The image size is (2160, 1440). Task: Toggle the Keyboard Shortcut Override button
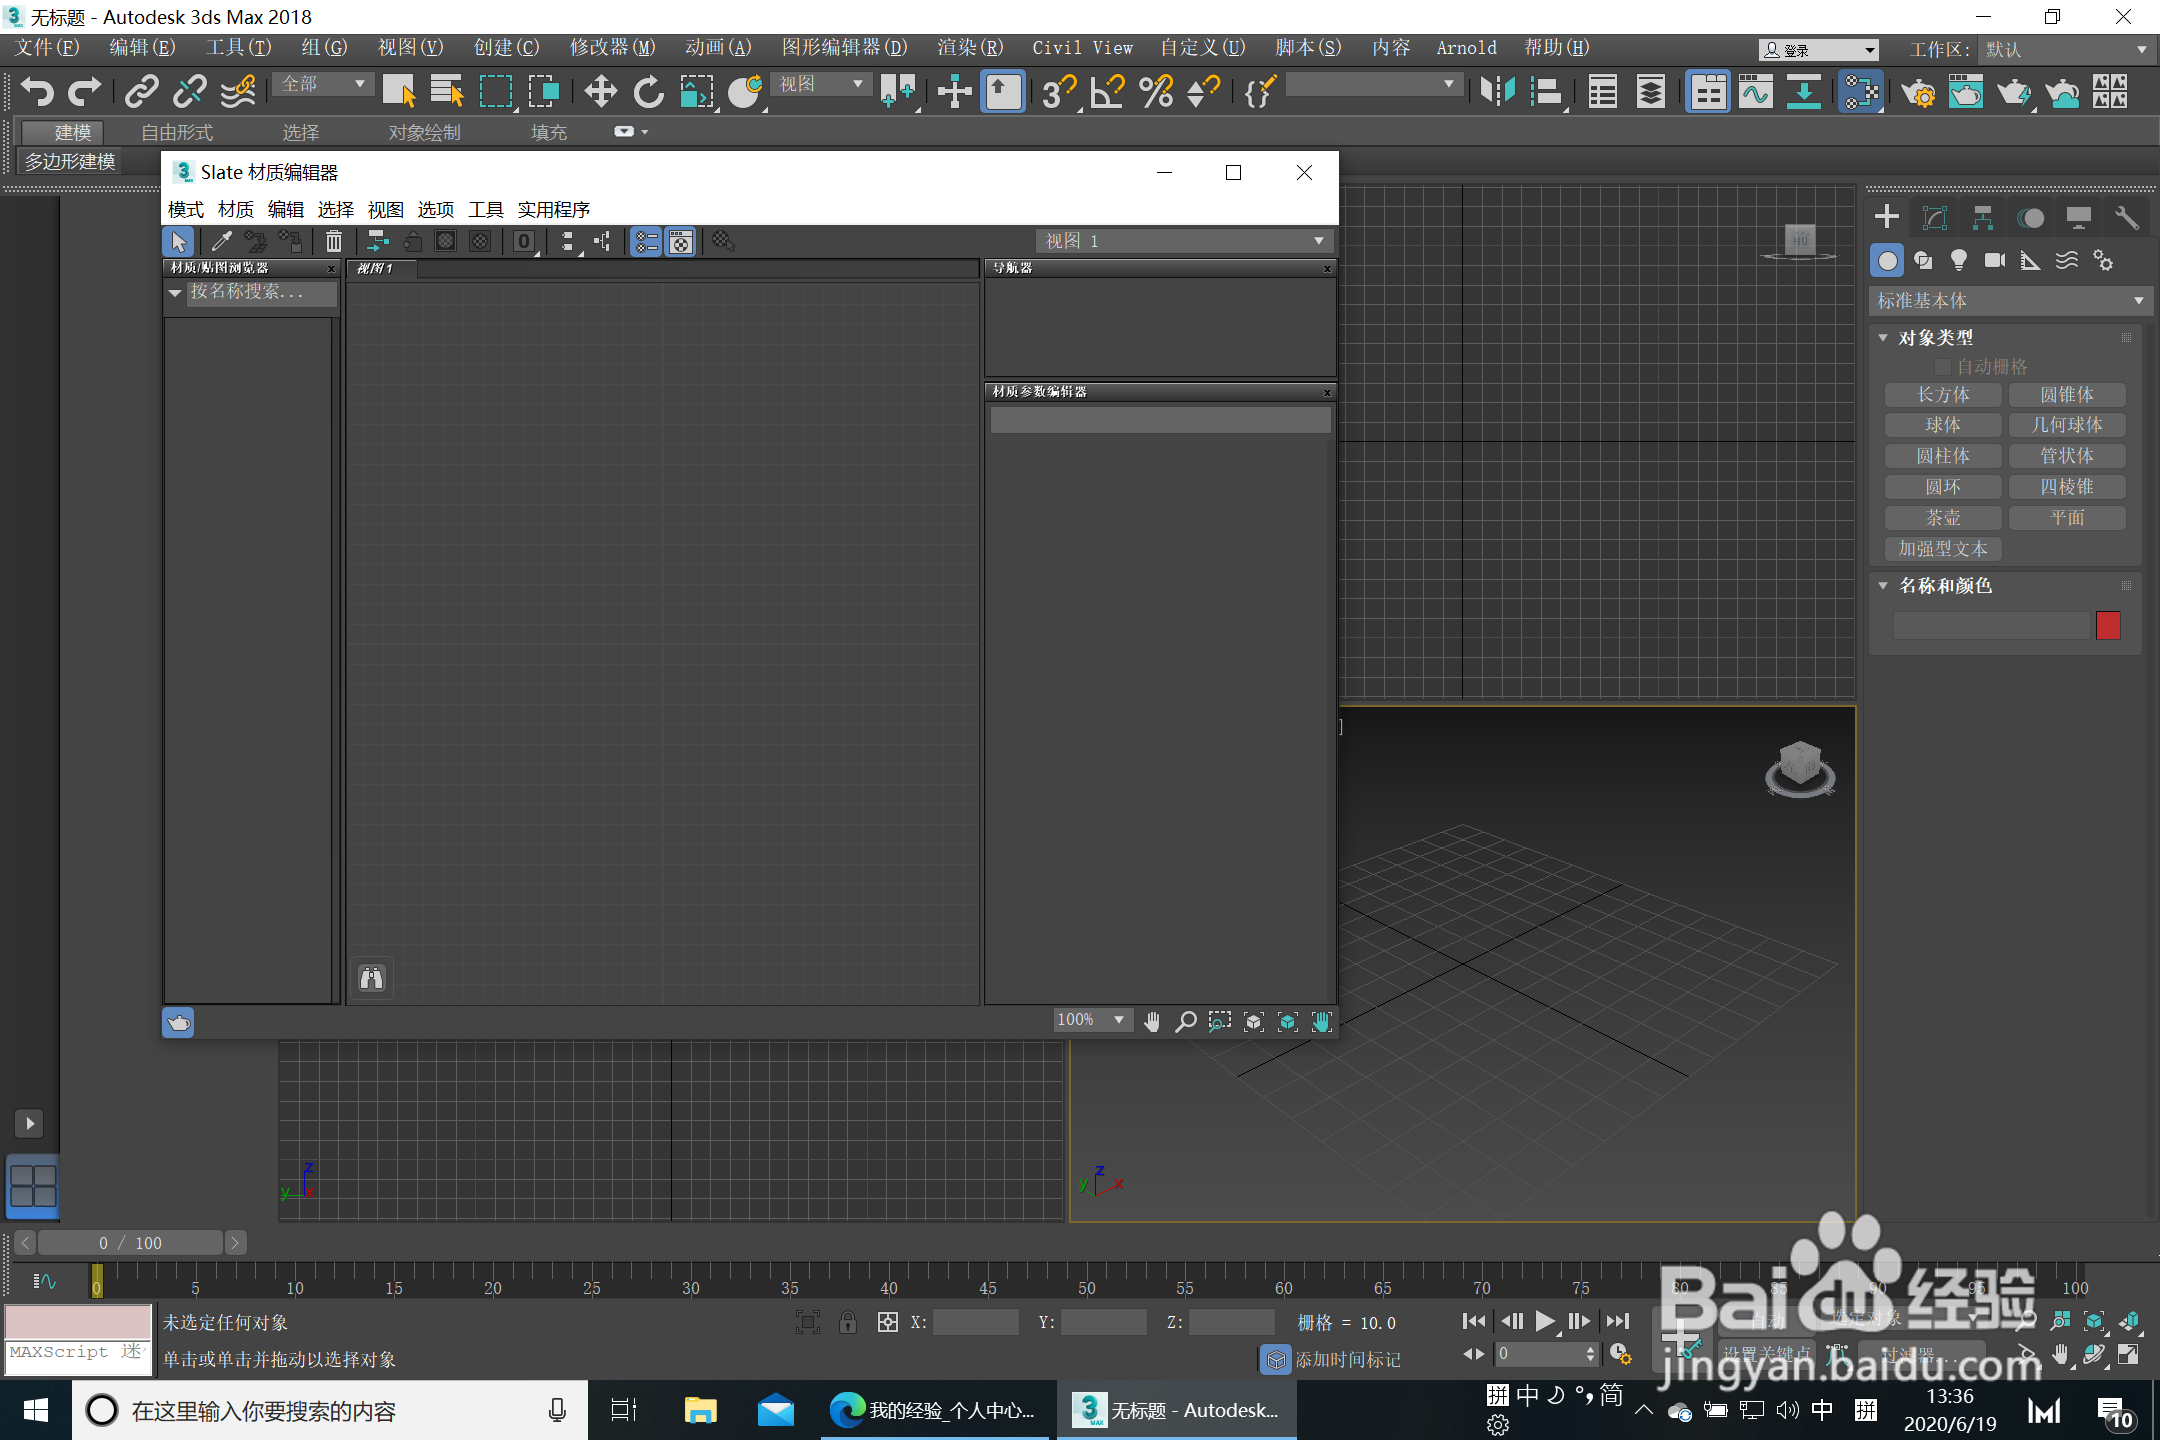point(1003,92)
